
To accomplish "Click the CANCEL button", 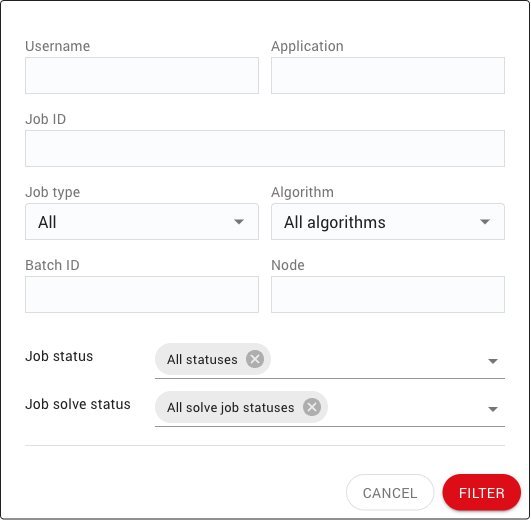I will [x=390, y=493].
